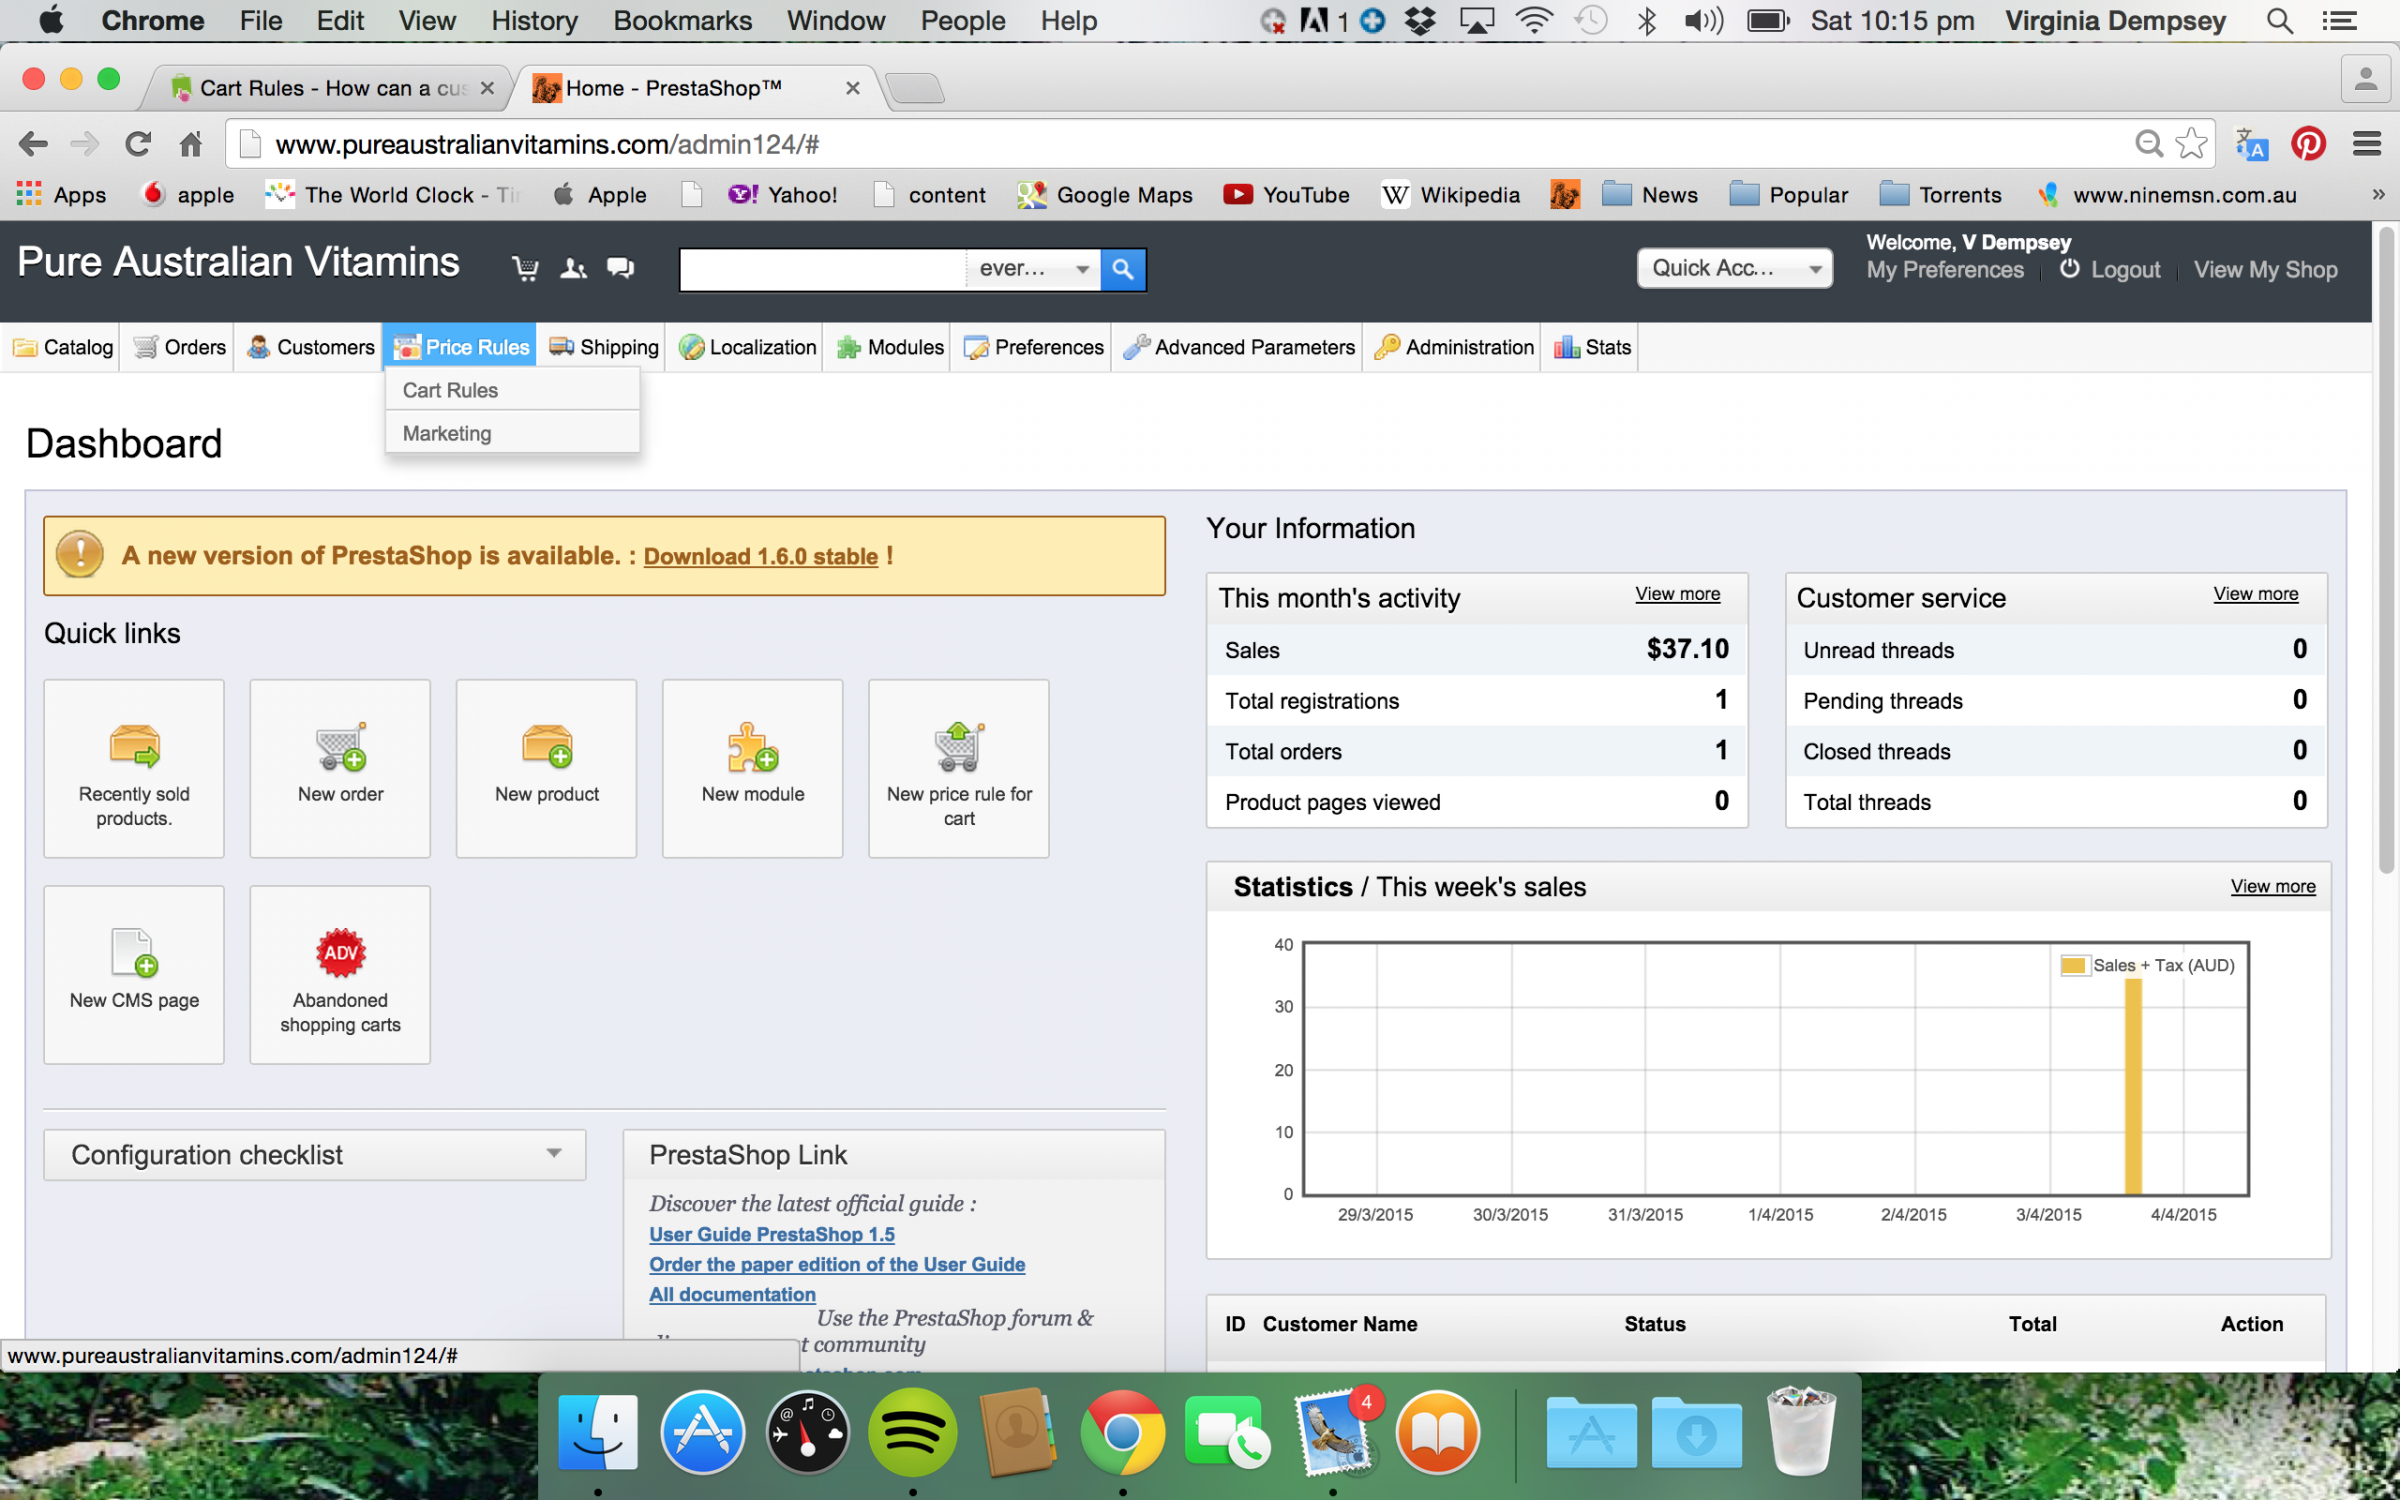Expand the Configuration checklist panel
Screen dimensions: 2400x1500
coord(314,1155)
